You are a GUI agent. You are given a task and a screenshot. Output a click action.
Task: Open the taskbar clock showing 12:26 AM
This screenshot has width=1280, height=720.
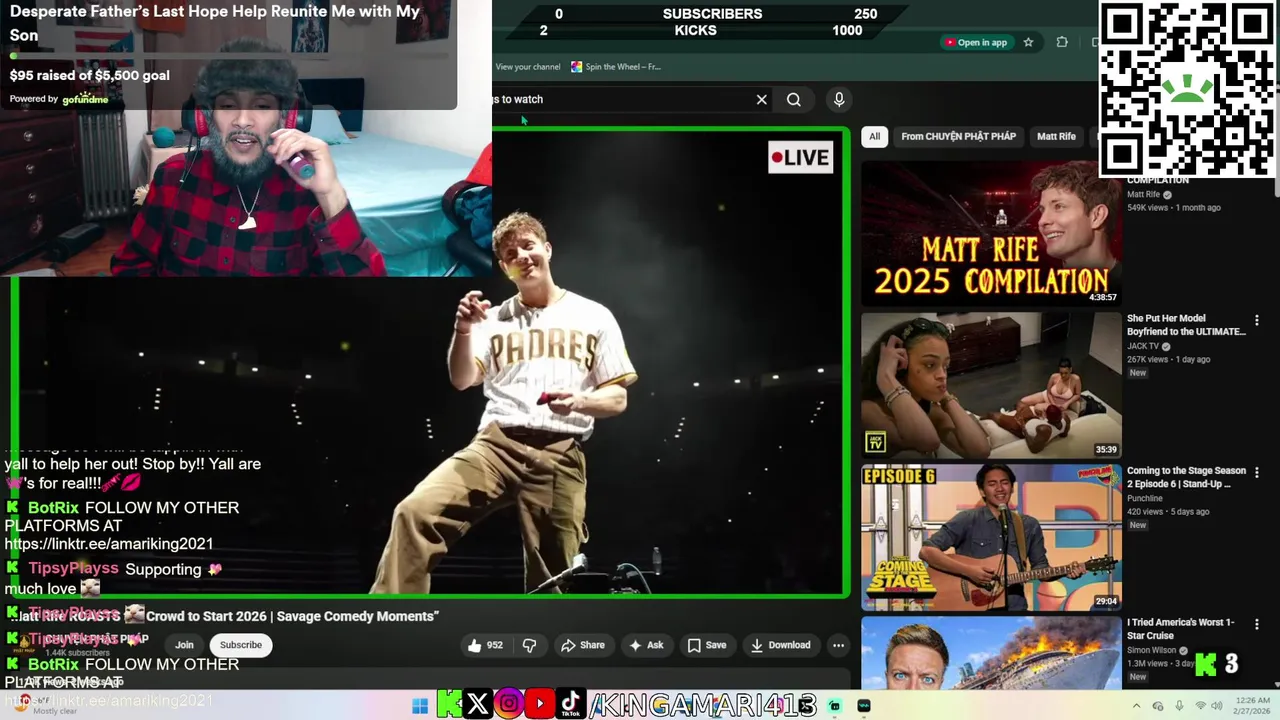pos(1252,706)
